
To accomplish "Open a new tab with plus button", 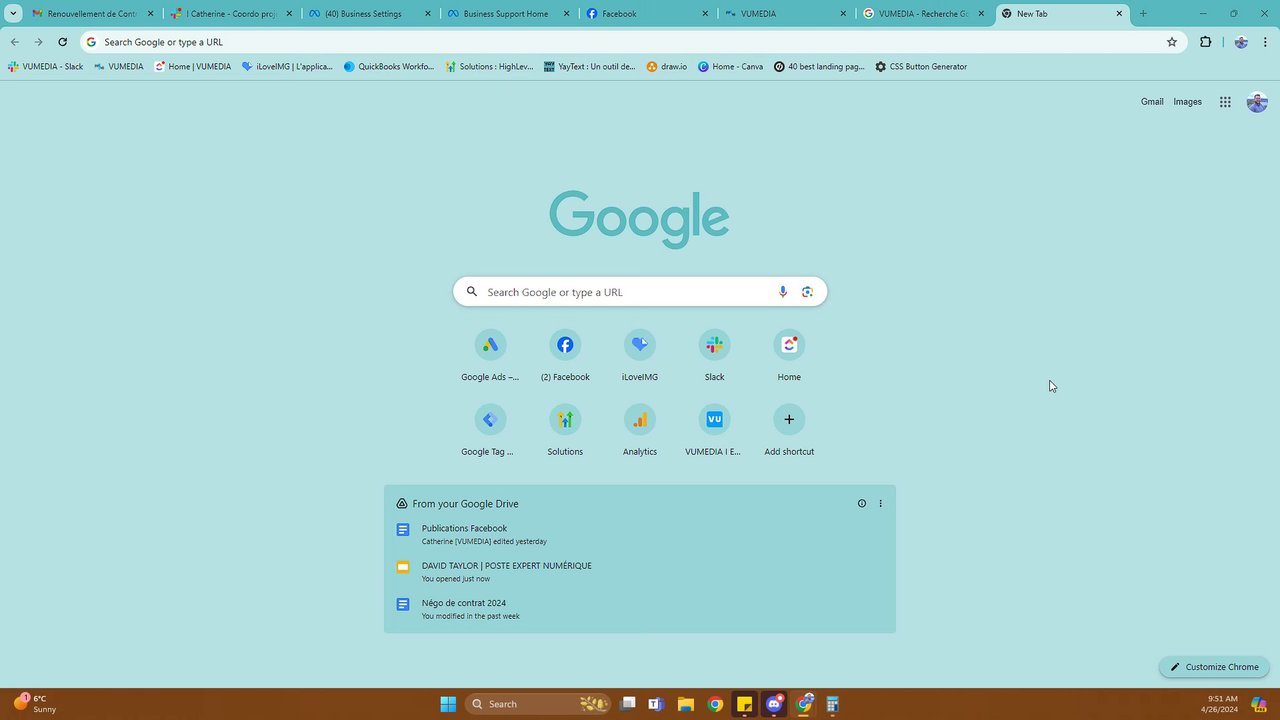I will click(x=1143, y=14).
